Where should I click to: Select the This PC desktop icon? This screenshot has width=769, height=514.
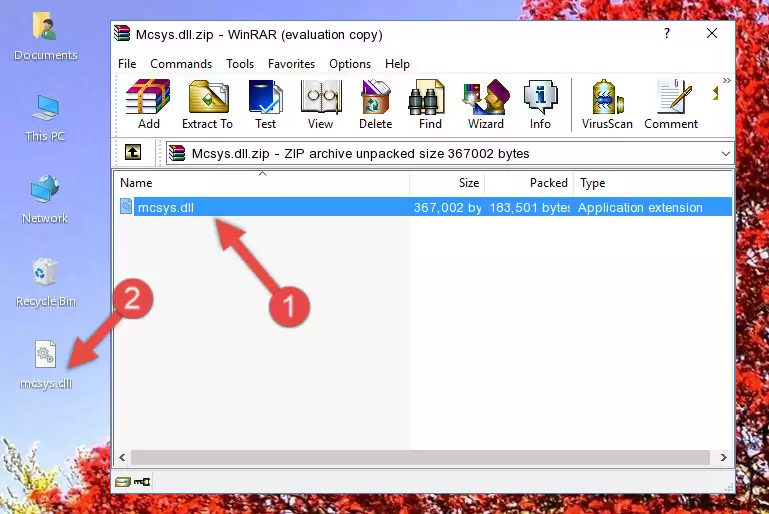pyautogui.click(x=45, y=118)
